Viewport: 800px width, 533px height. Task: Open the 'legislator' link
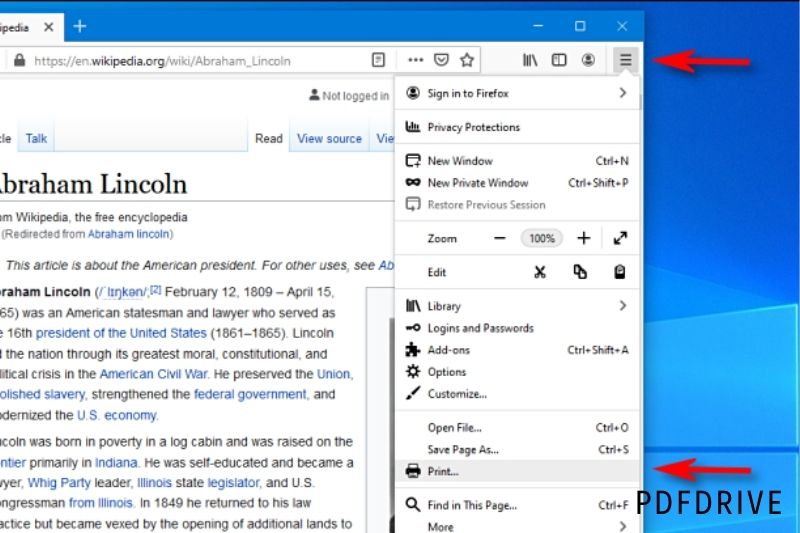point(234,483)
